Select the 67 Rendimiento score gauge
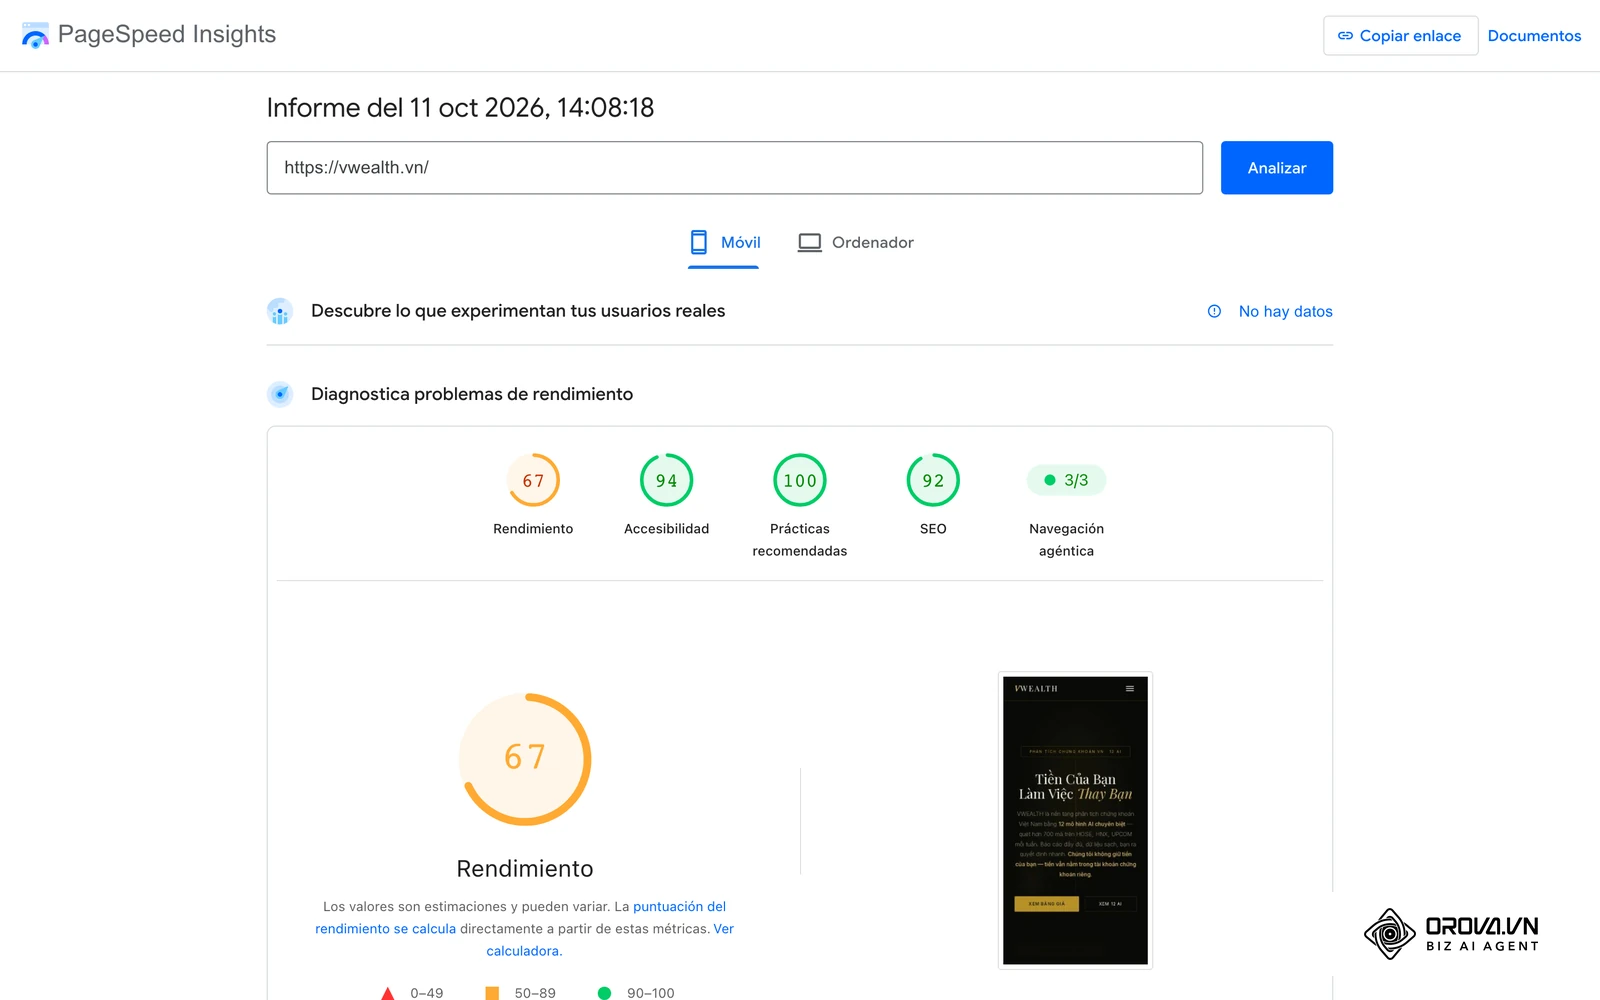 [533, 480]
